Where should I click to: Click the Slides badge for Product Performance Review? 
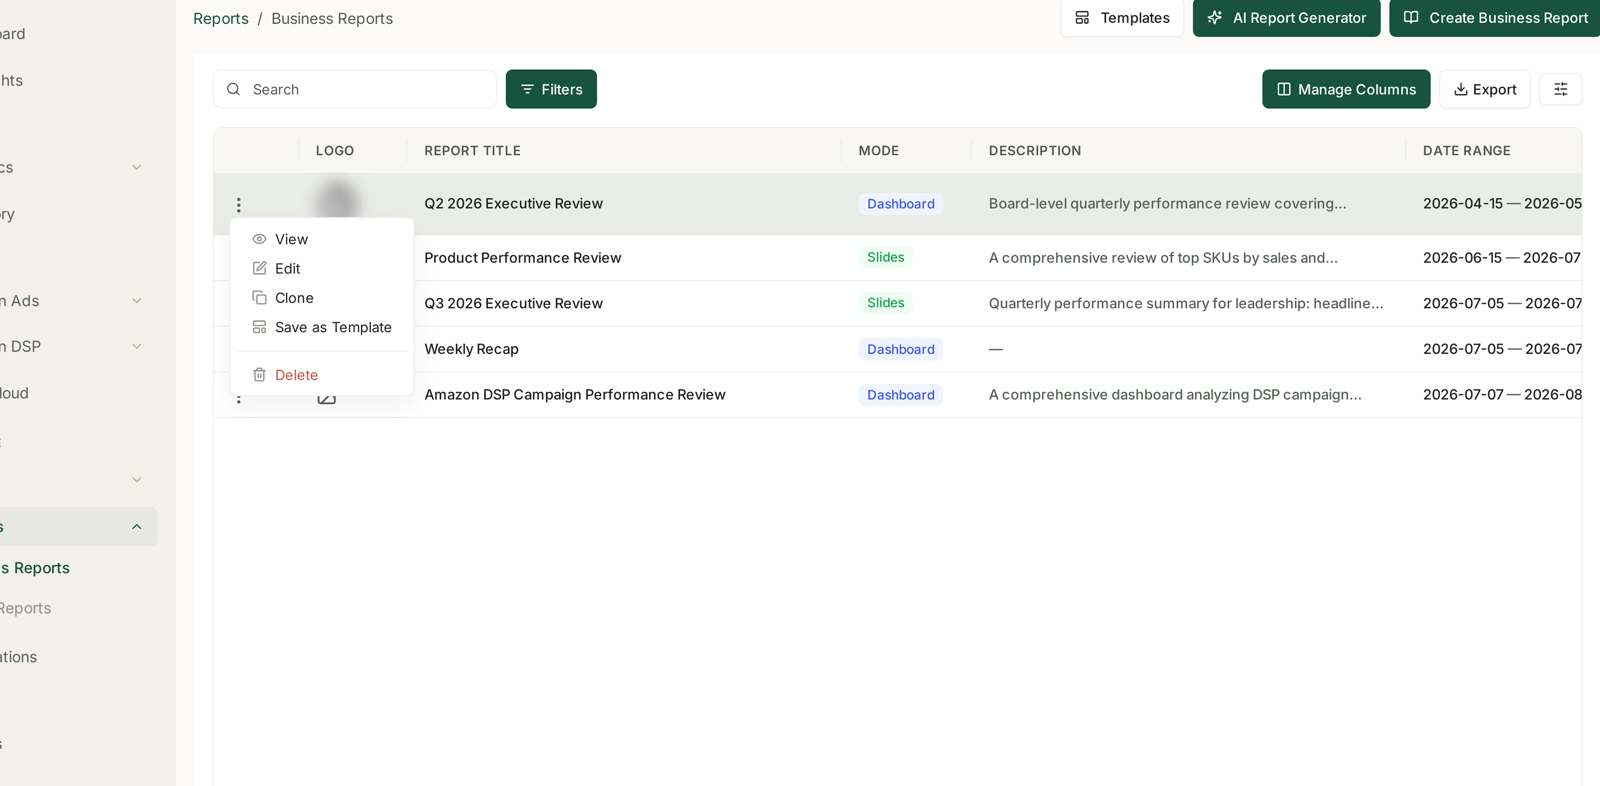coord(885,257)
